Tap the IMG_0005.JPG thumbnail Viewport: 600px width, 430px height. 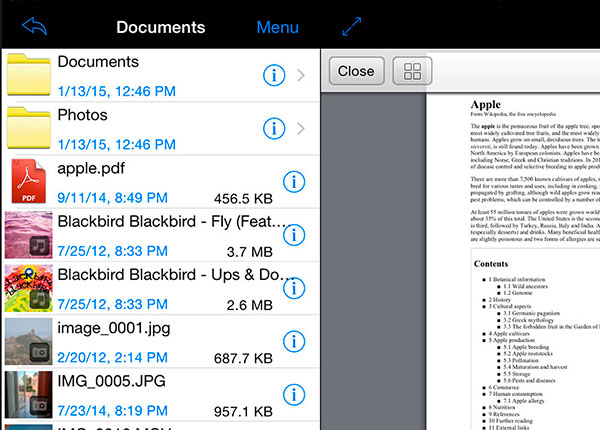(28, 395)
